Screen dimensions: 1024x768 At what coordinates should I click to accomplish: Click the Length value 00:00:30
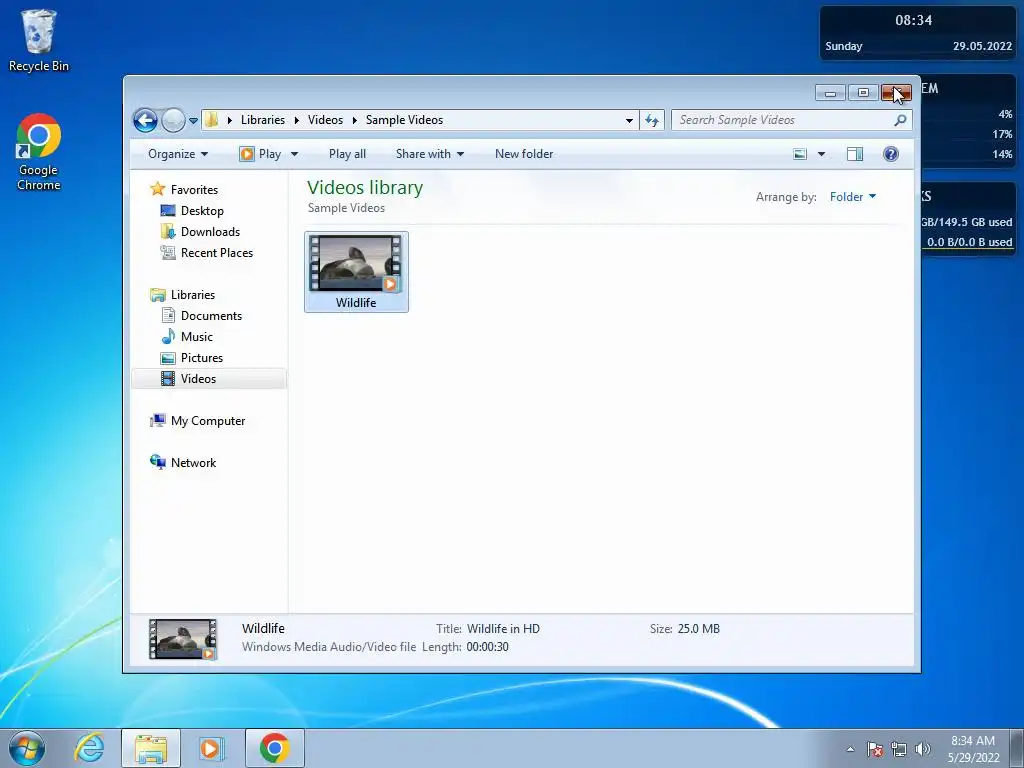(487, 647)
